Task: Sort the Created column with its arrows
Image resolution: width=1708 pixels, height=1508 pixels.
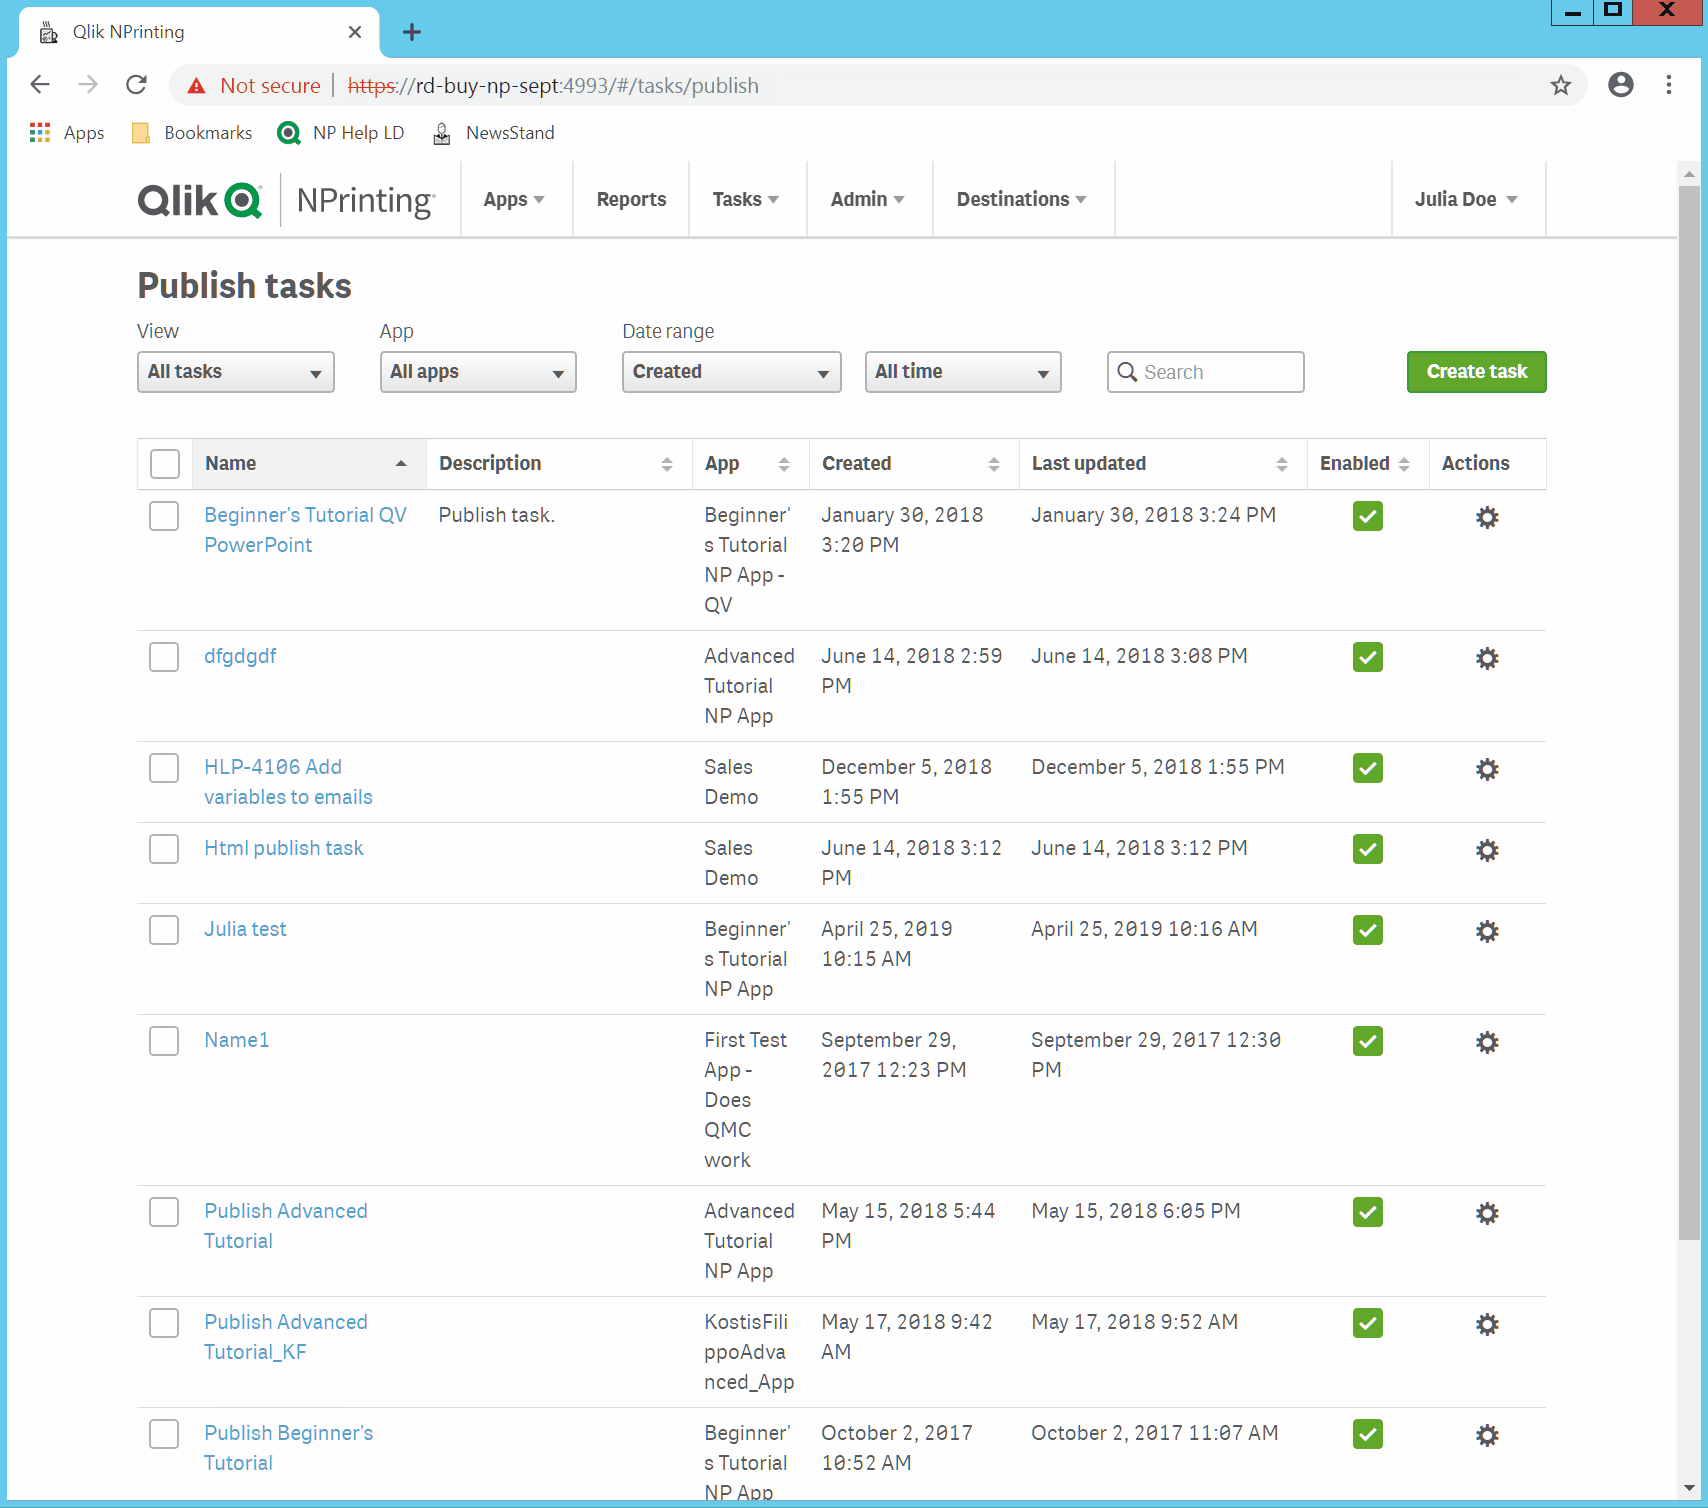Action: [x=993, y=464]
